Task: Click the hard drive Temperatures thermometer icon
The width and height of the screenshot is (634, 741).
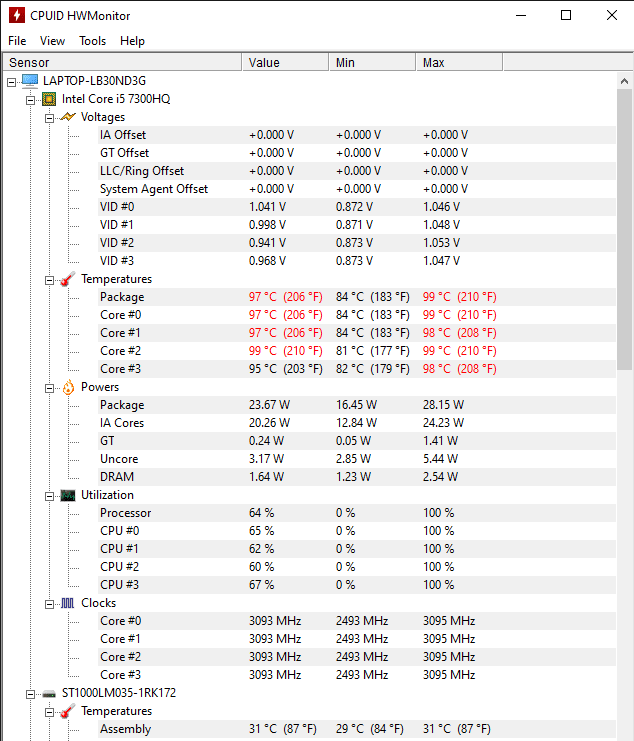Action: pyautogui.click(x=68, y=711)
